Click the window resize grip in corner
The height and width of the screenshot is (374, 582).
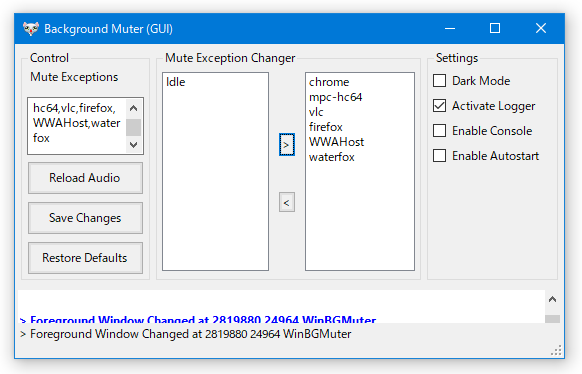556,350
